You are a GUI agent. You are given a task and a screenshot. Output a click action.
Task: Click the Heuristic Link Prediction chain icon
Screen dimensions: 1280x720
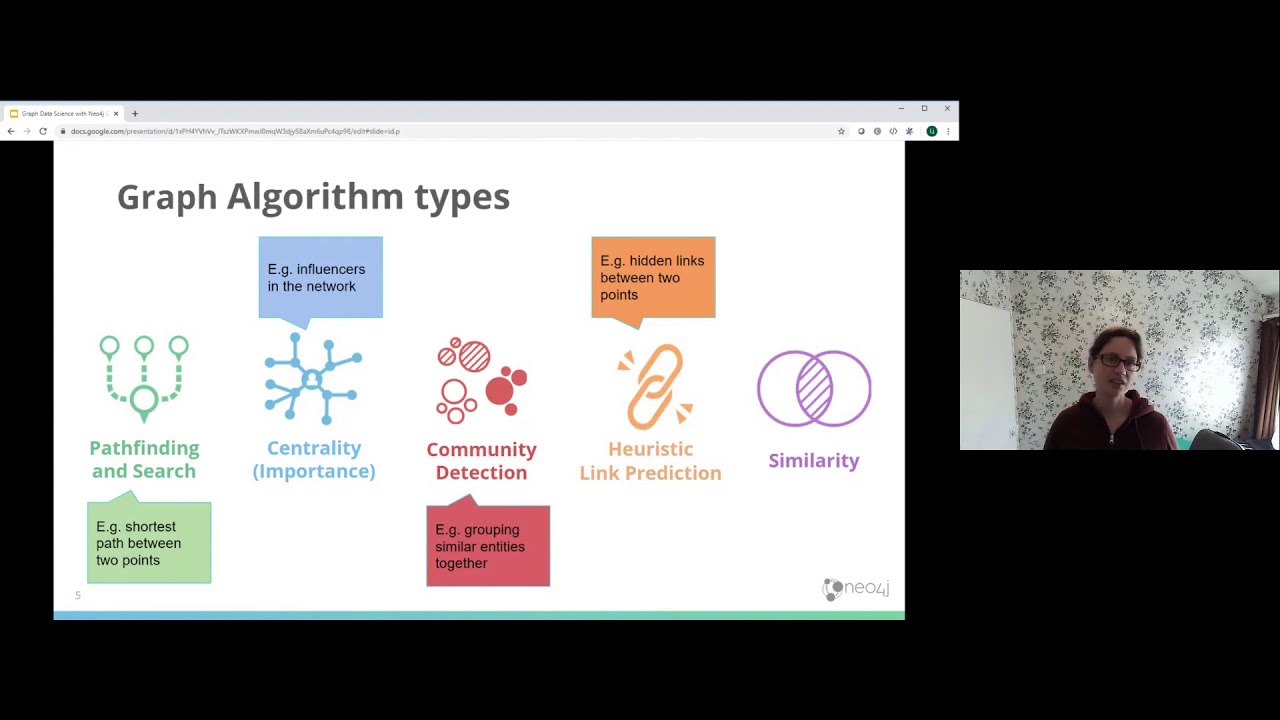click(654, 386)
